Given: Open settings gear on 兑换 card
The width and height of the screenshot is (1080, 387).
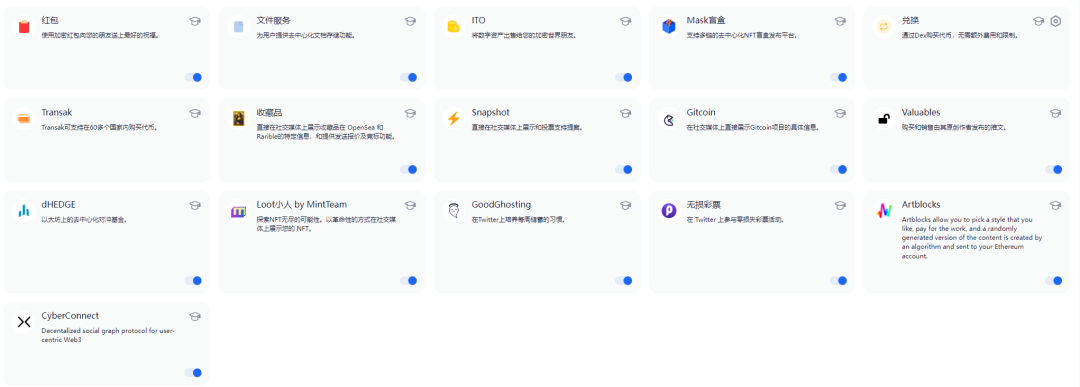Looking at the screenshot, I should (1056, 21).
